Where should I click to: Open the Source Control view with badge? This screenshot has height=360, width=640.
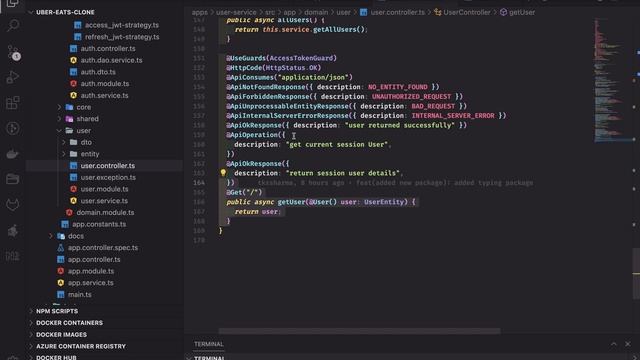(x=13, y=53)
